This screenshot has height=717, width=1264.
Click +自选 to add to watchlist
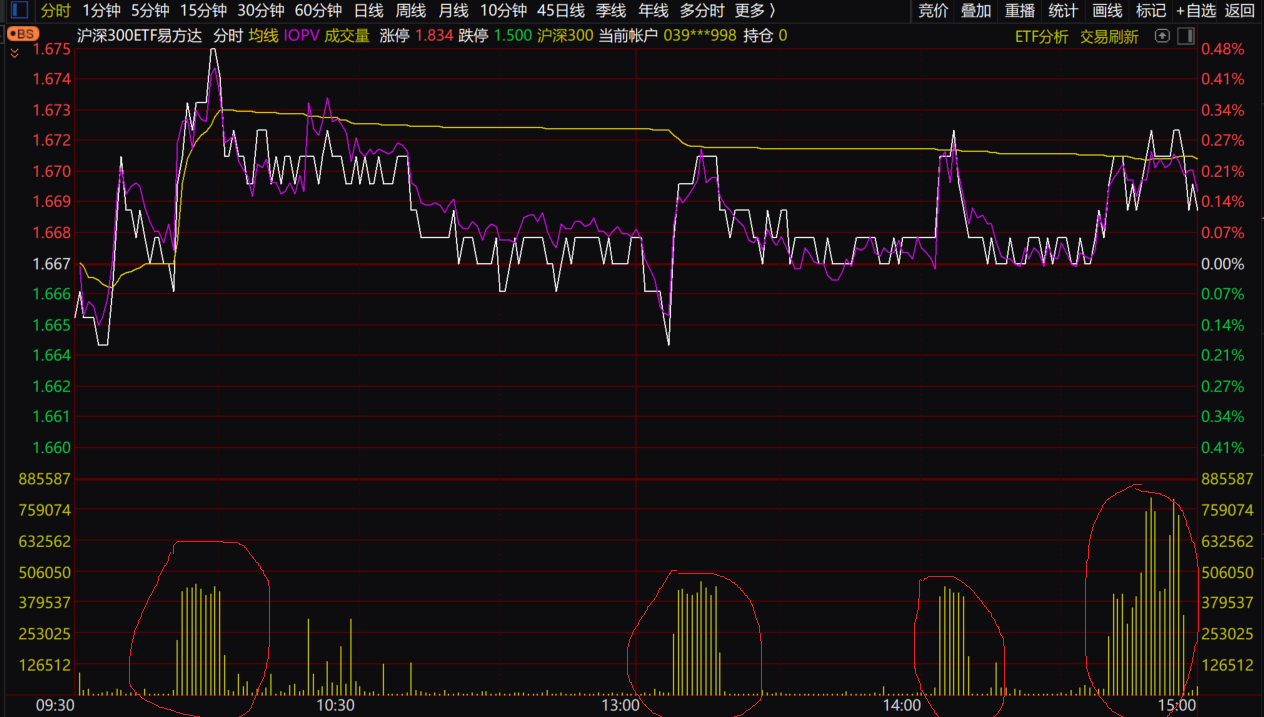pyautogui.click(x=1195, y=11)
